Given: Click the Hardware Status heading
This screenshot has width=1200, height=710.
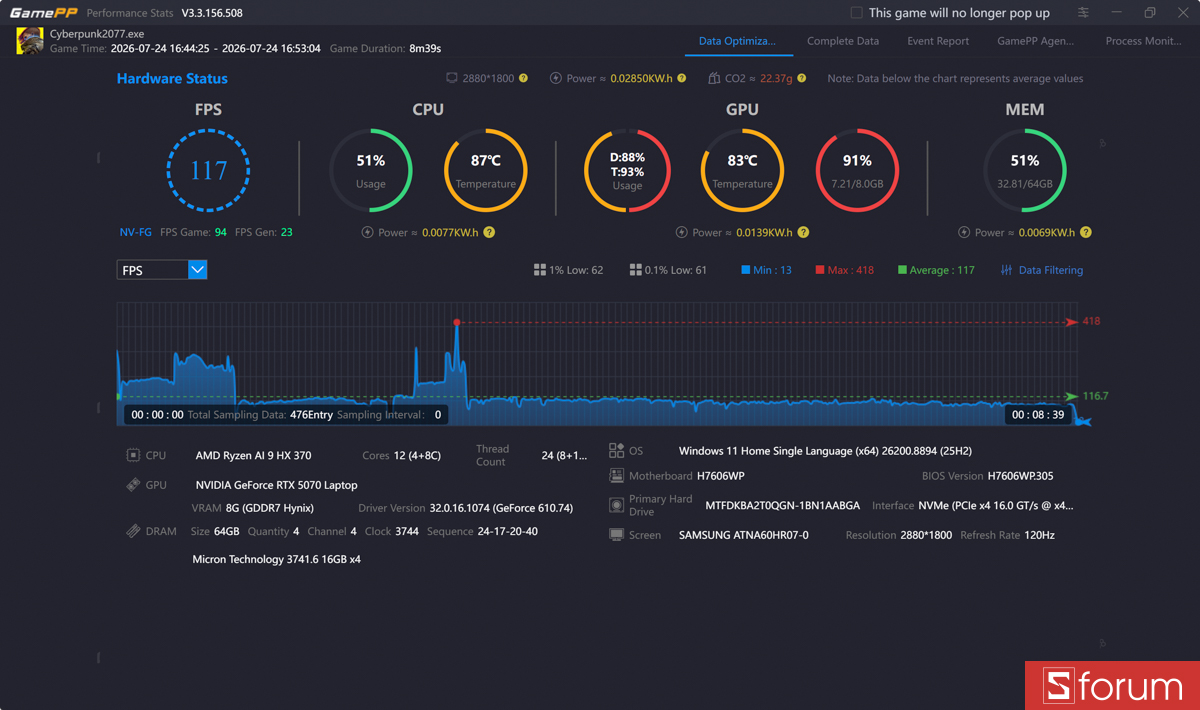Looking at the screenshot, I should pos(172,78).
